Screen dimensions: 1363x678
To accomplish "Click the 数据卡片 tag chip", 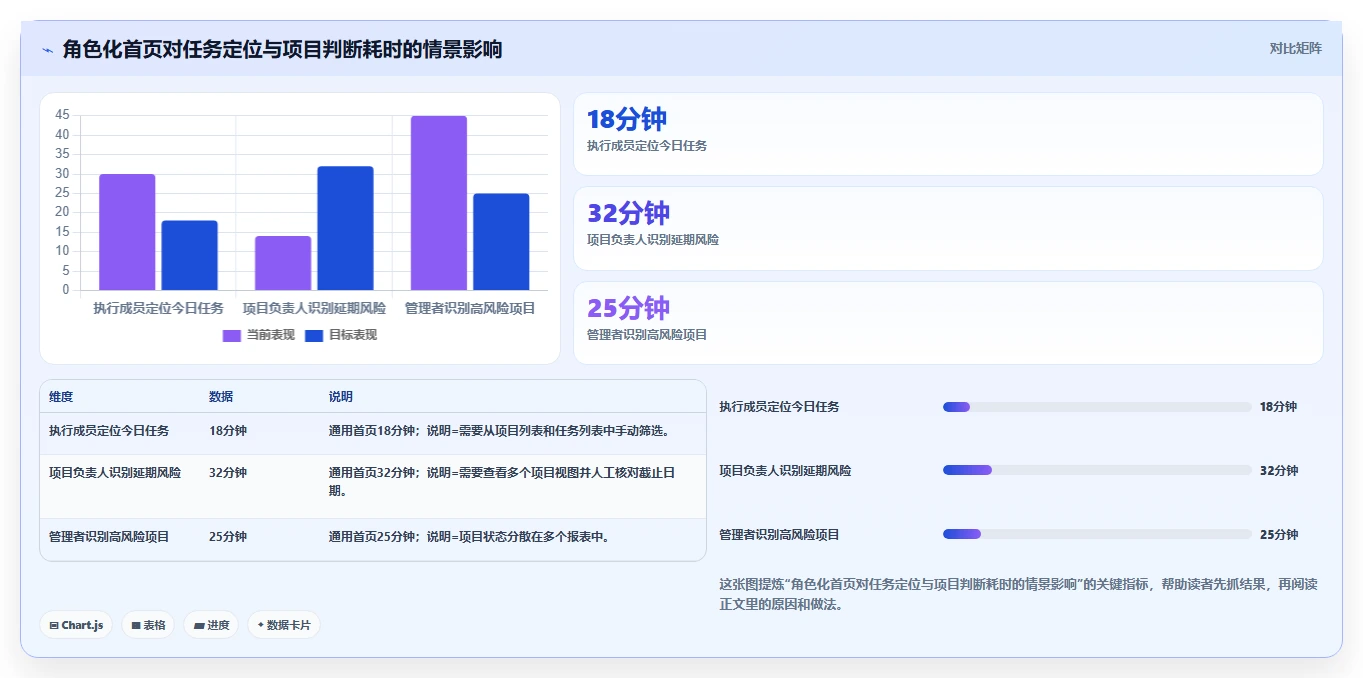I will [x=284, y=625].
